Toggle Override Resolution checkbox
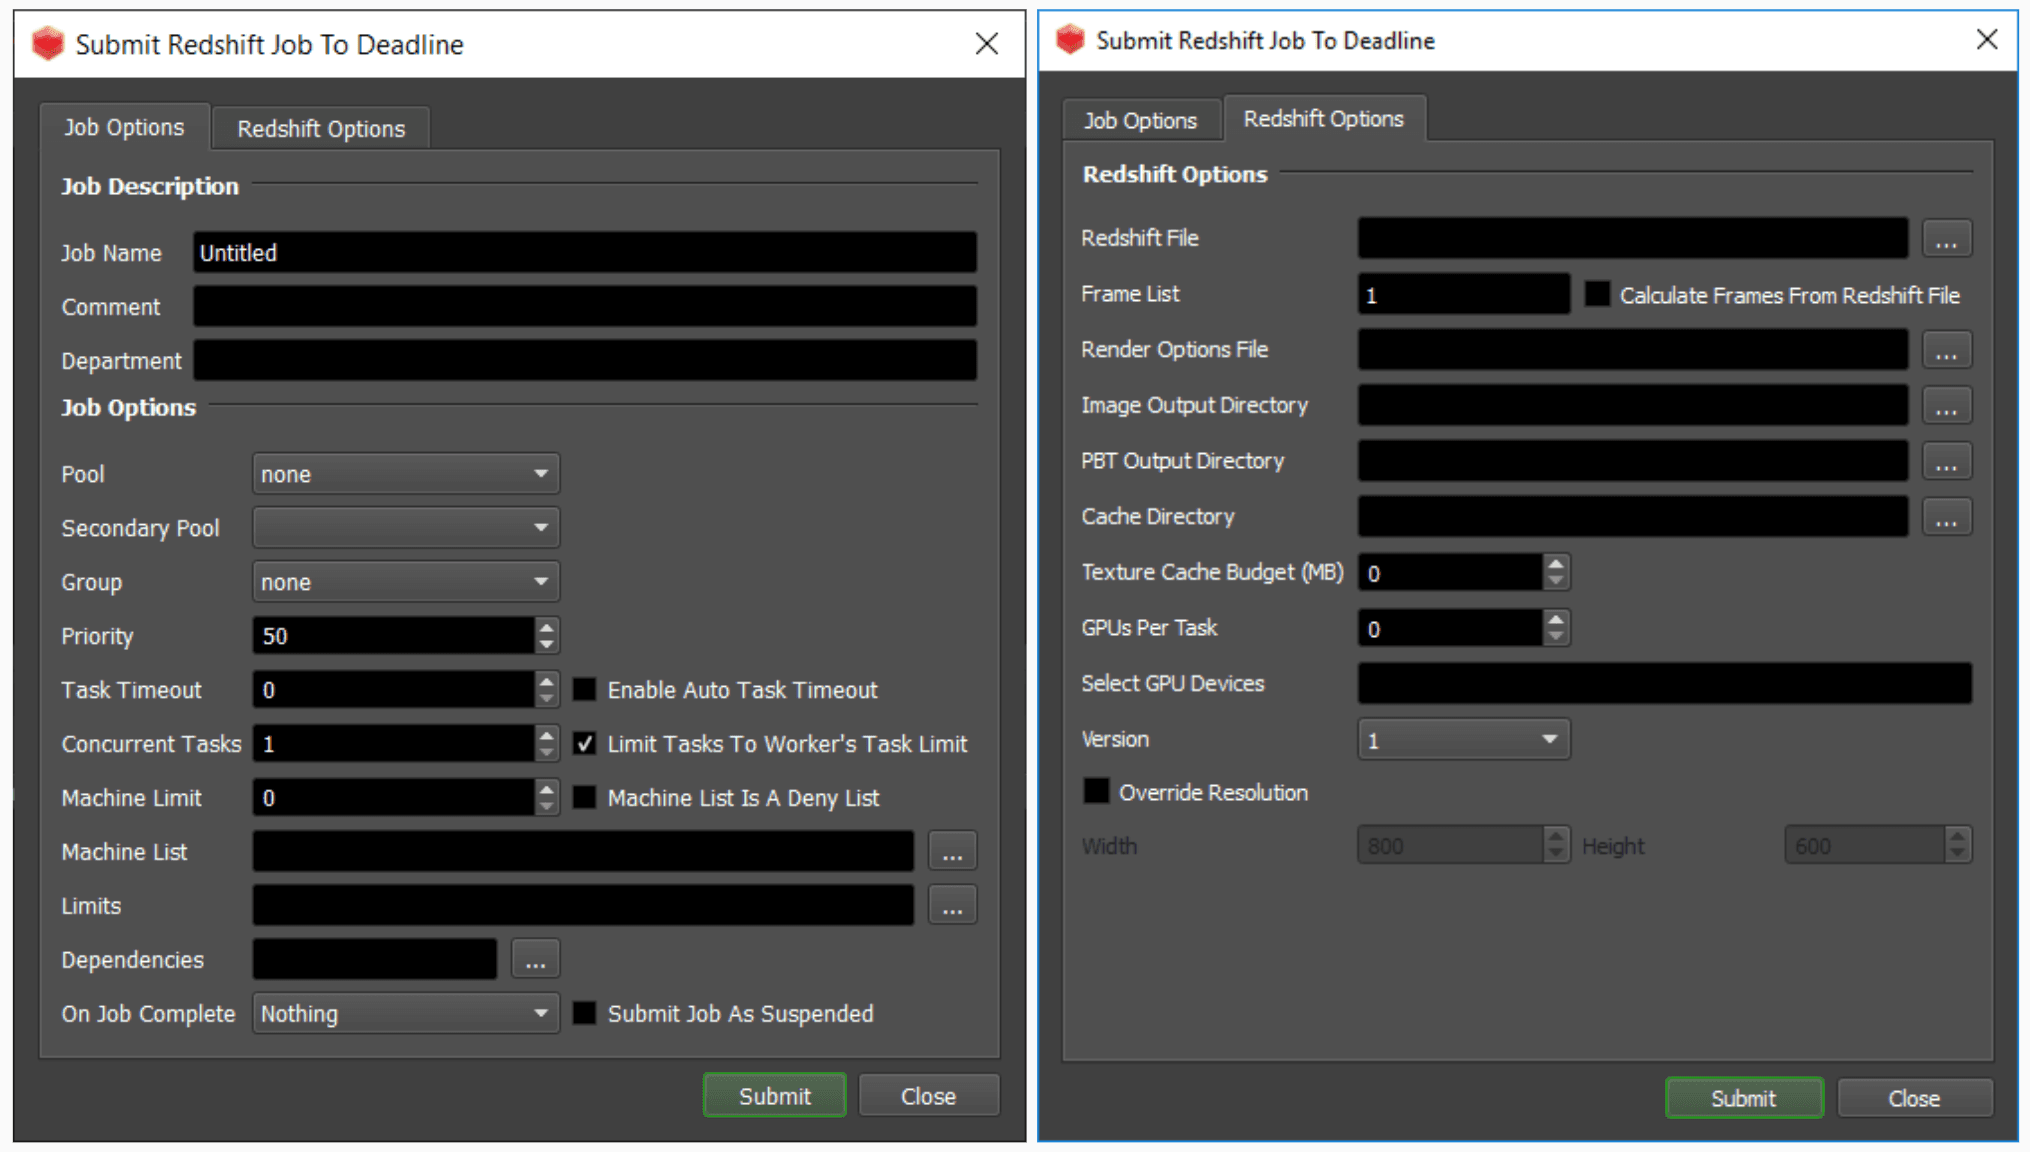The height and width of the screenshot is (1152, 2030). point(1097,792)
